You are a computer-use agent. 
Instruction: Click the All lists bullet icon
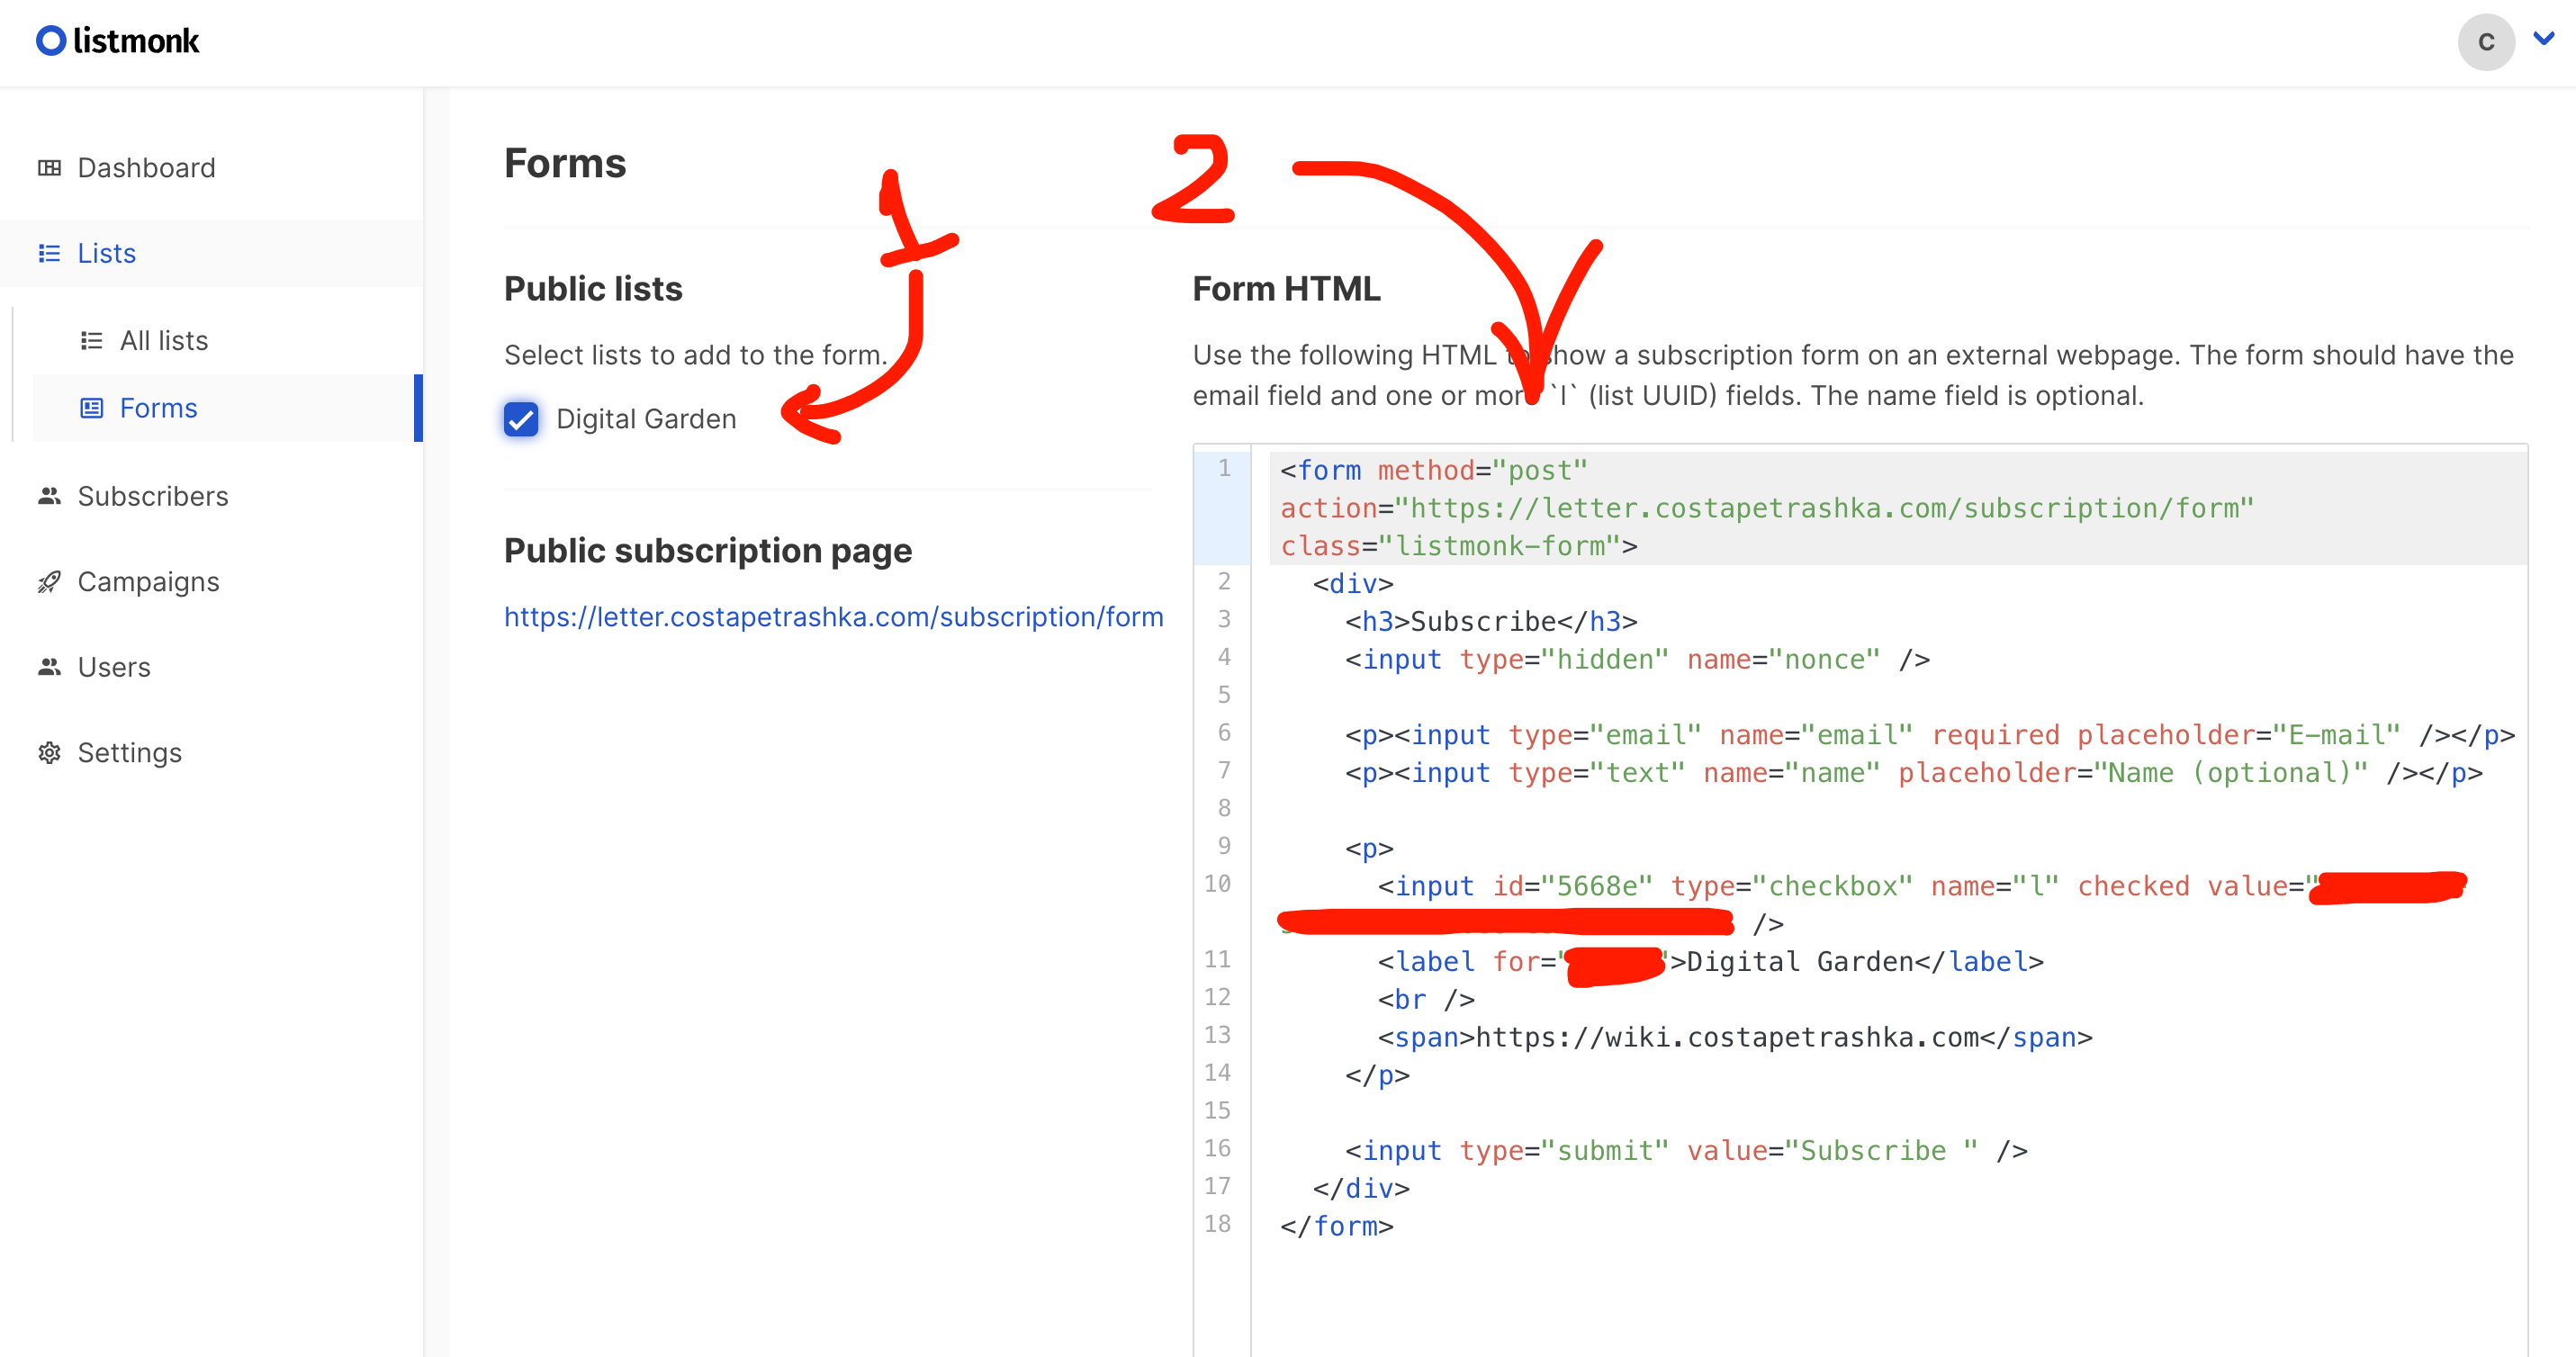(91, 341)
